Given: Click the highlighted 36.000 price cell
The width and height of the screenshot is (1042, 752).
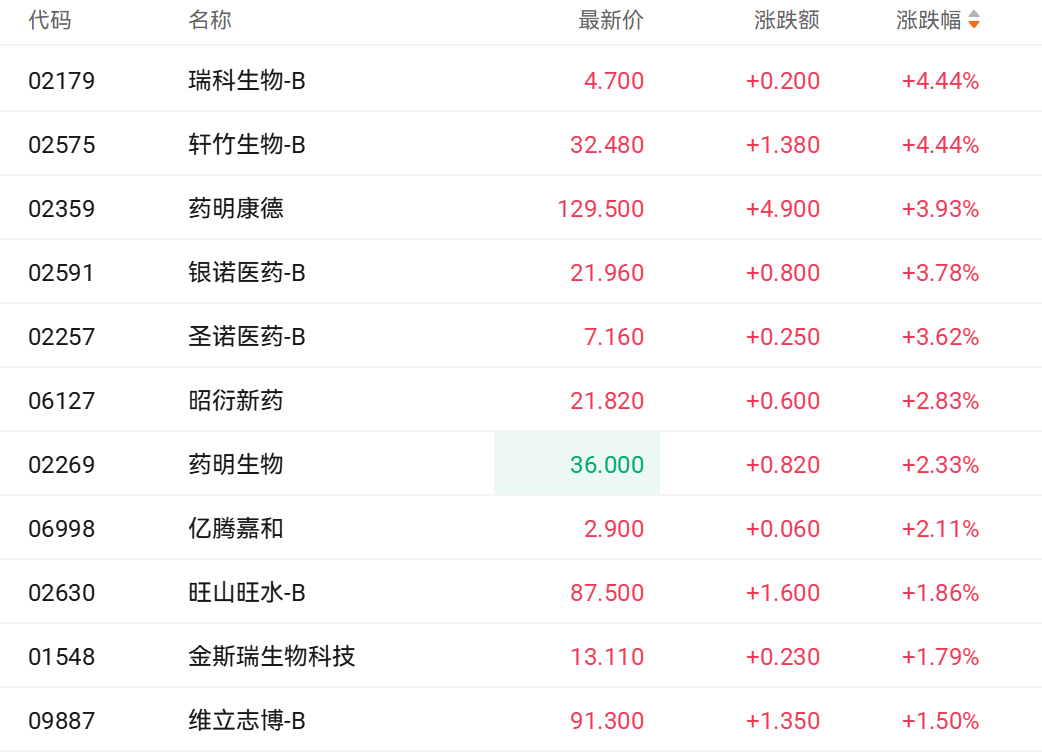Looking at the screenshot, I should click(607, 465).
